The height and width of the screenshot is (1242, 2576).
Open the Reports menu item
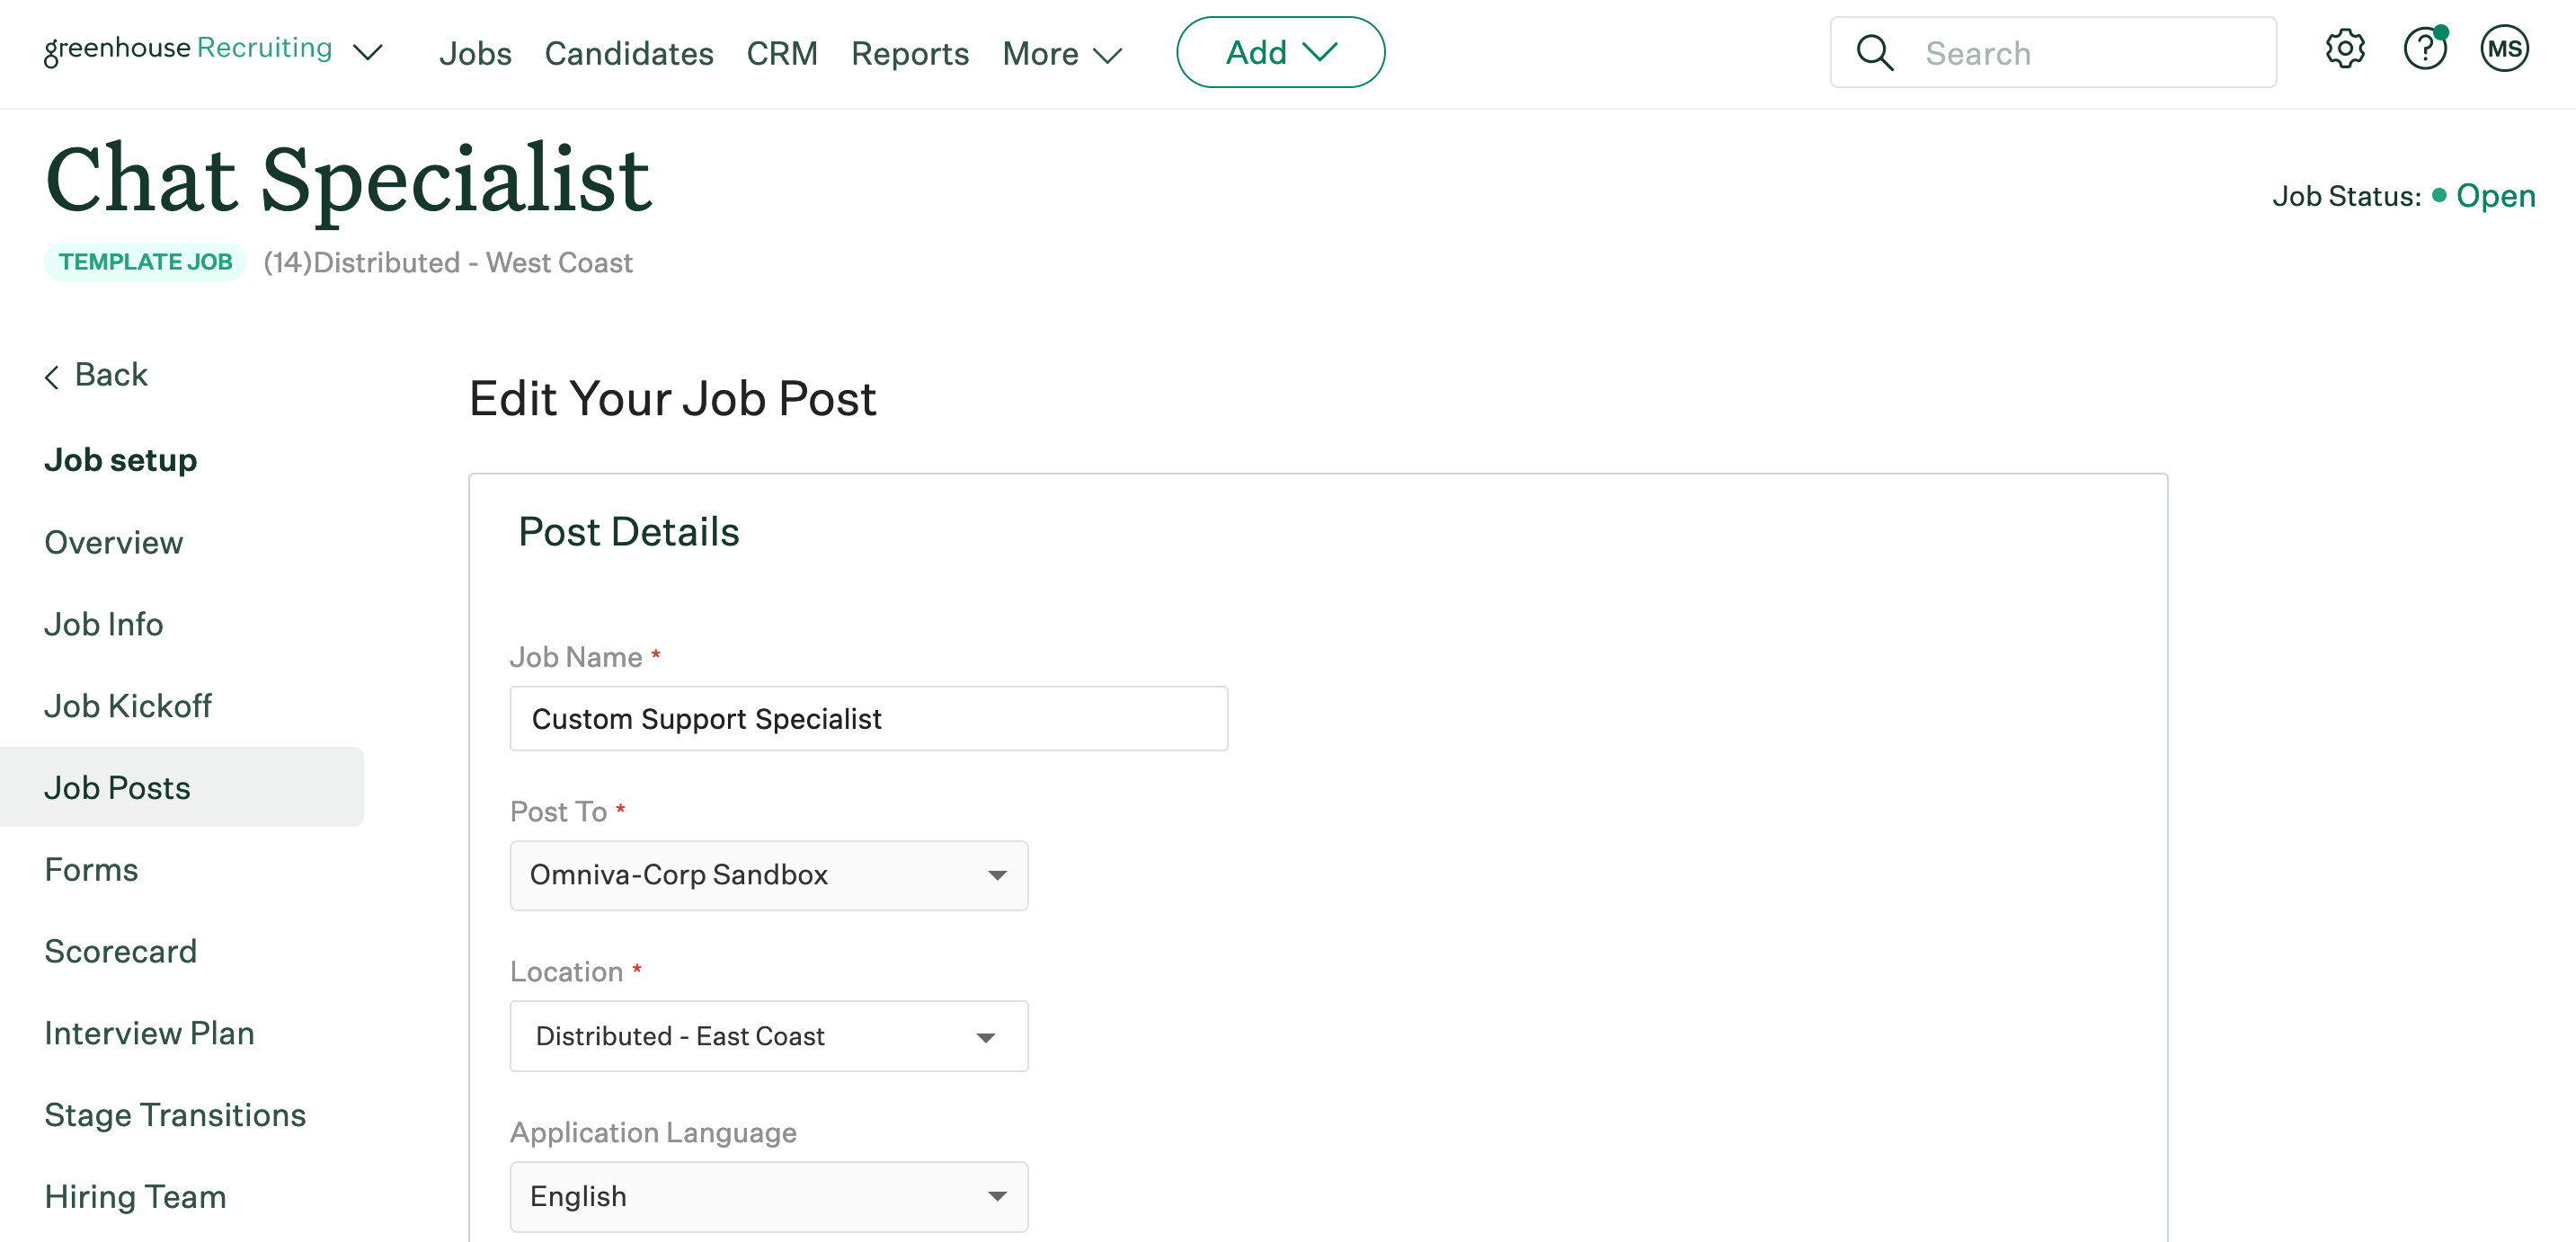pos(909,51)
